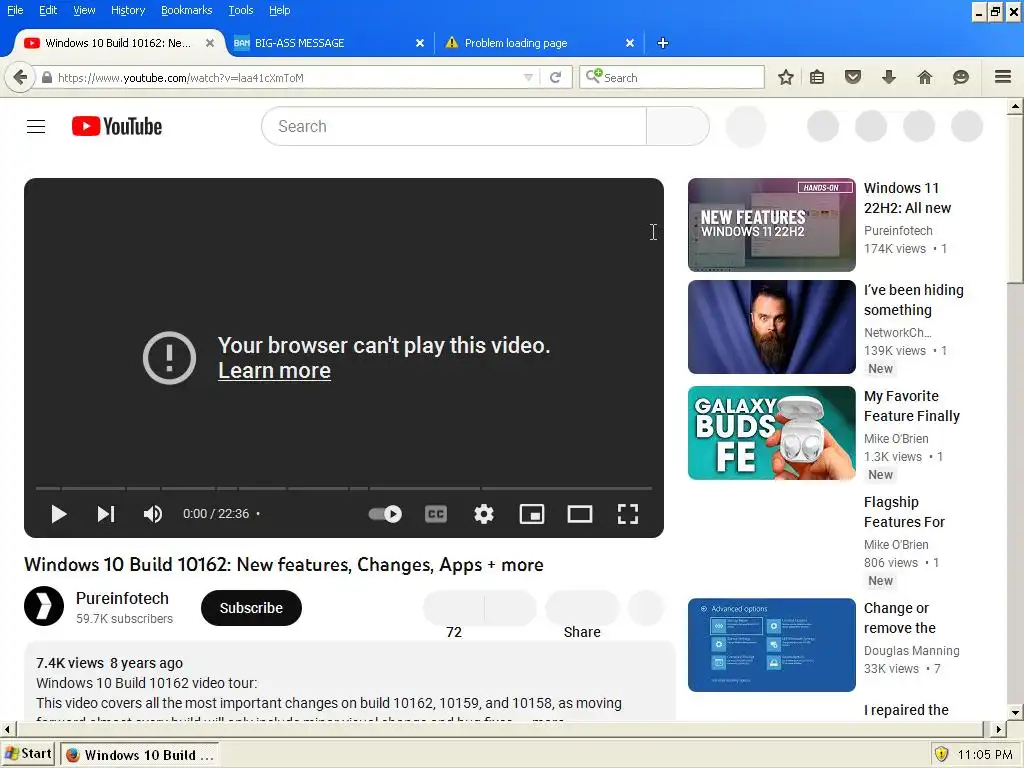Viewport: 1024px width, 768px height.
Task: Open the Downloads arrow icon
Action: click(889, 78)
